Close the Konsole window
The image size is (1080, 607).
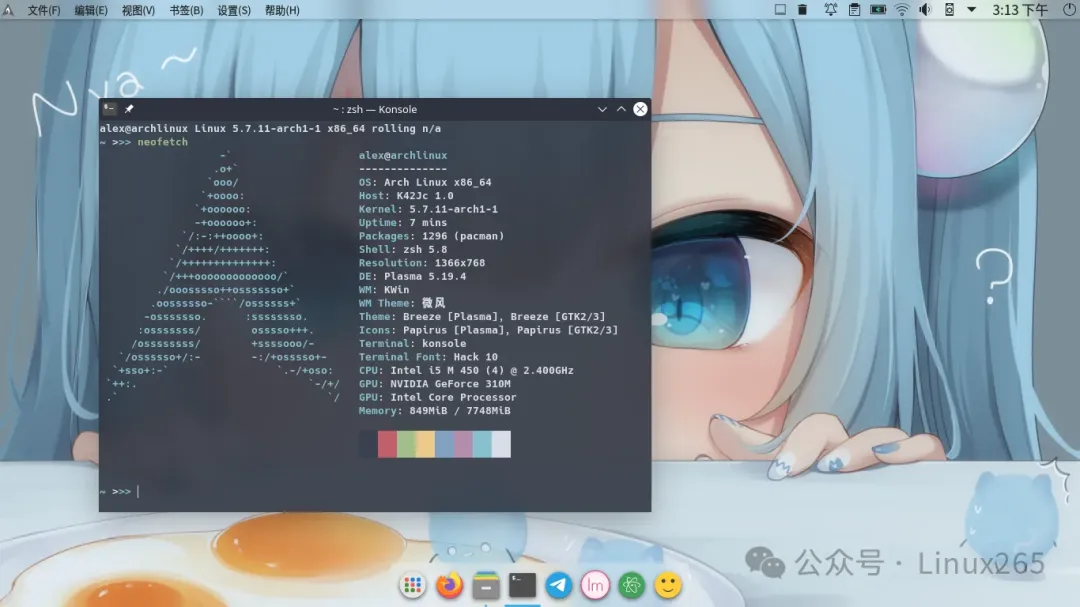640,109
